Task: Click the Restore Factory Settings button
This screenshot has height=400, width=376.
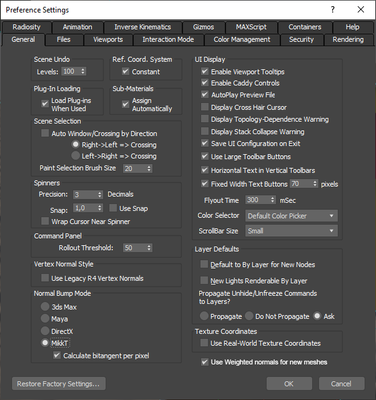Action: pyautogui.click(x=59, y=384)
